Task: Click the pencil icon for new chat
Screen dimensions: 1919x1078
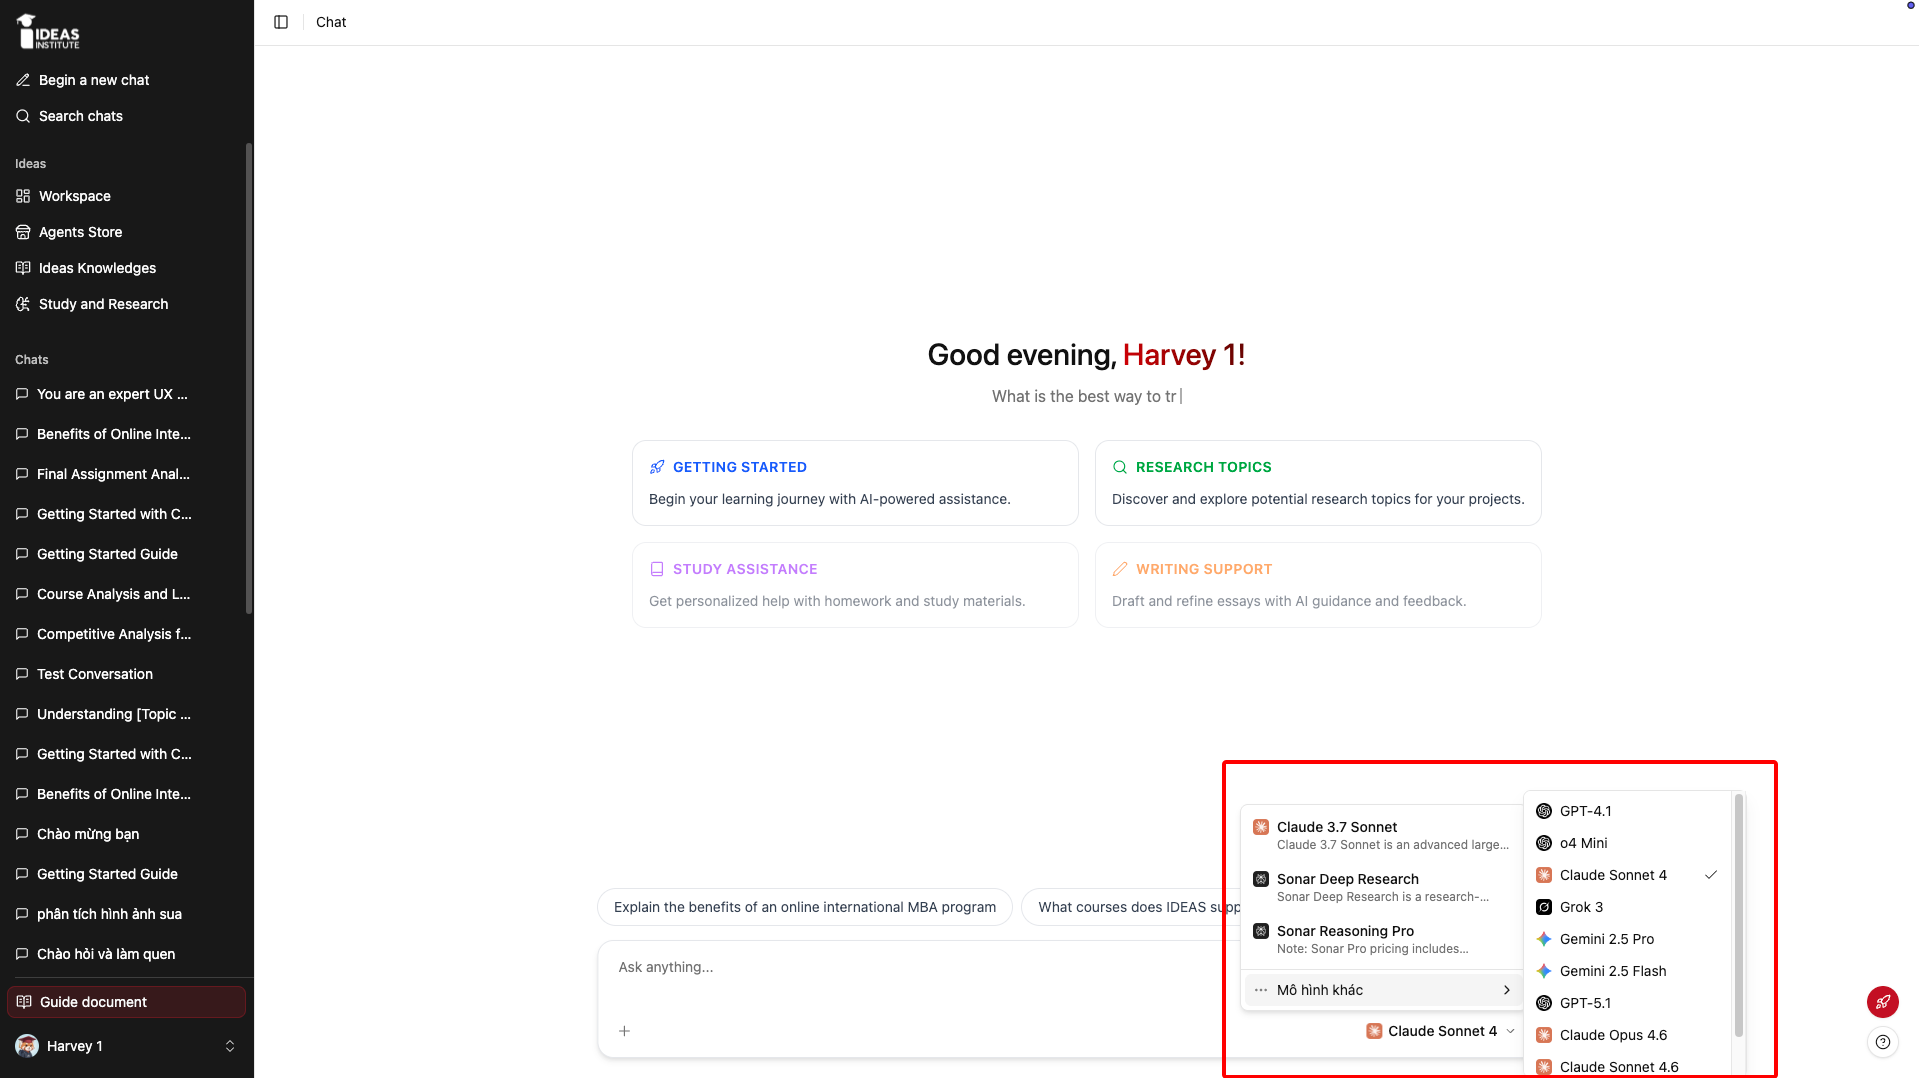Action: click(x=23, y=80)
